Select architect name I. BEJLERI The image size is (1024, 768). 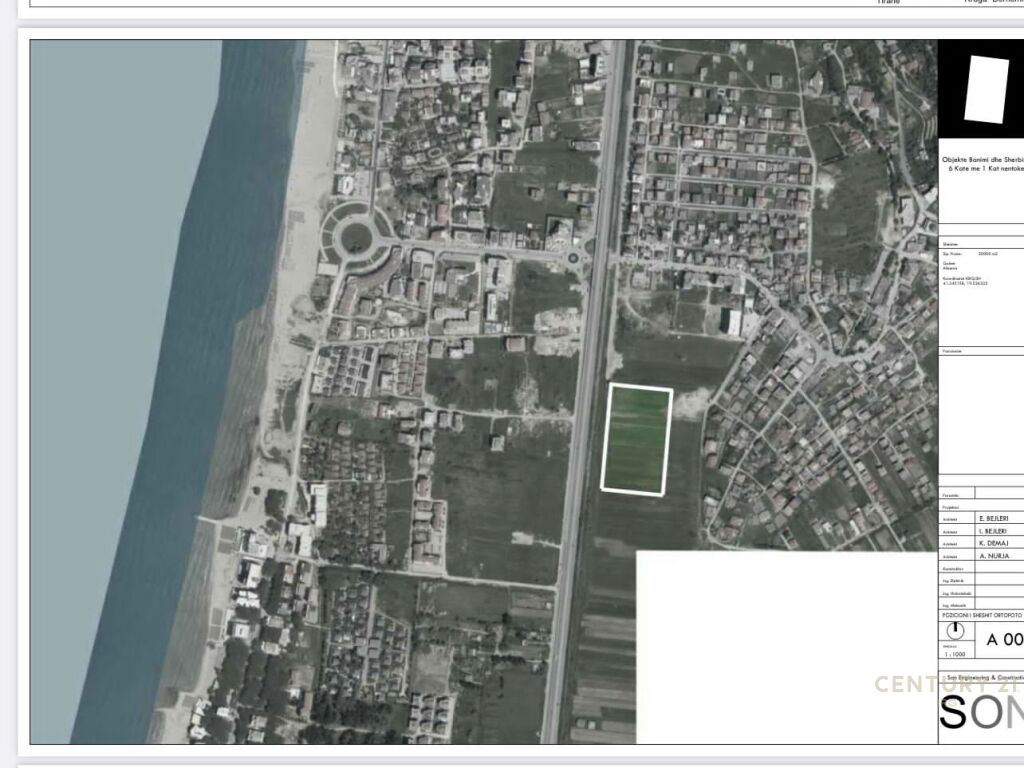click(x=993, y=531)
